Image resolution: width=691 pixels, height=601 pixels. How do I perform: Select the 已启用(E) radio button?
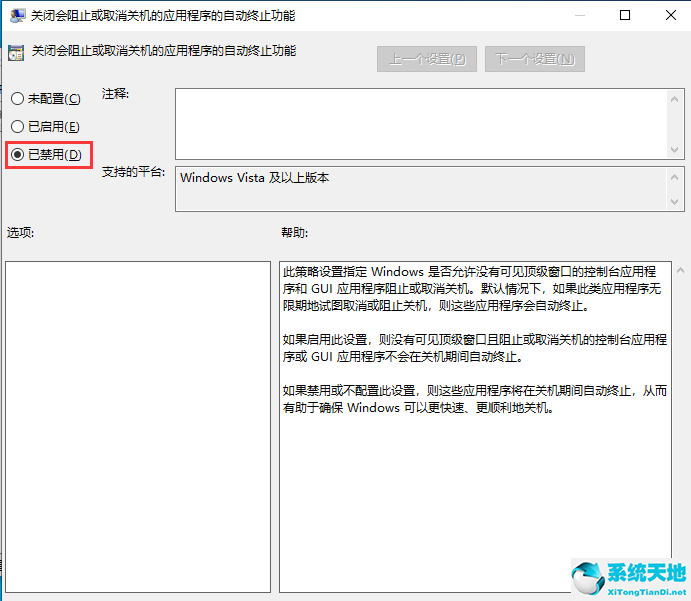click(x=45, y=126)
